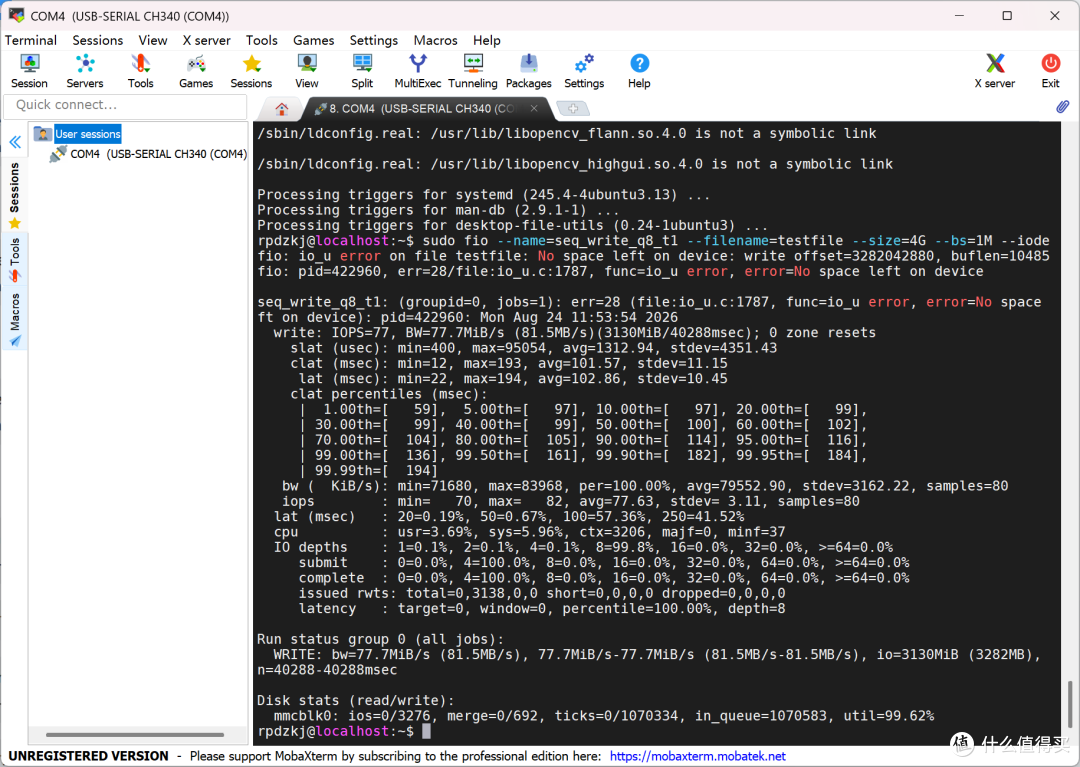Start the X server toolbar icon
The height and width of the screenshot is (767, 1080).
click(x=995, y=72)
